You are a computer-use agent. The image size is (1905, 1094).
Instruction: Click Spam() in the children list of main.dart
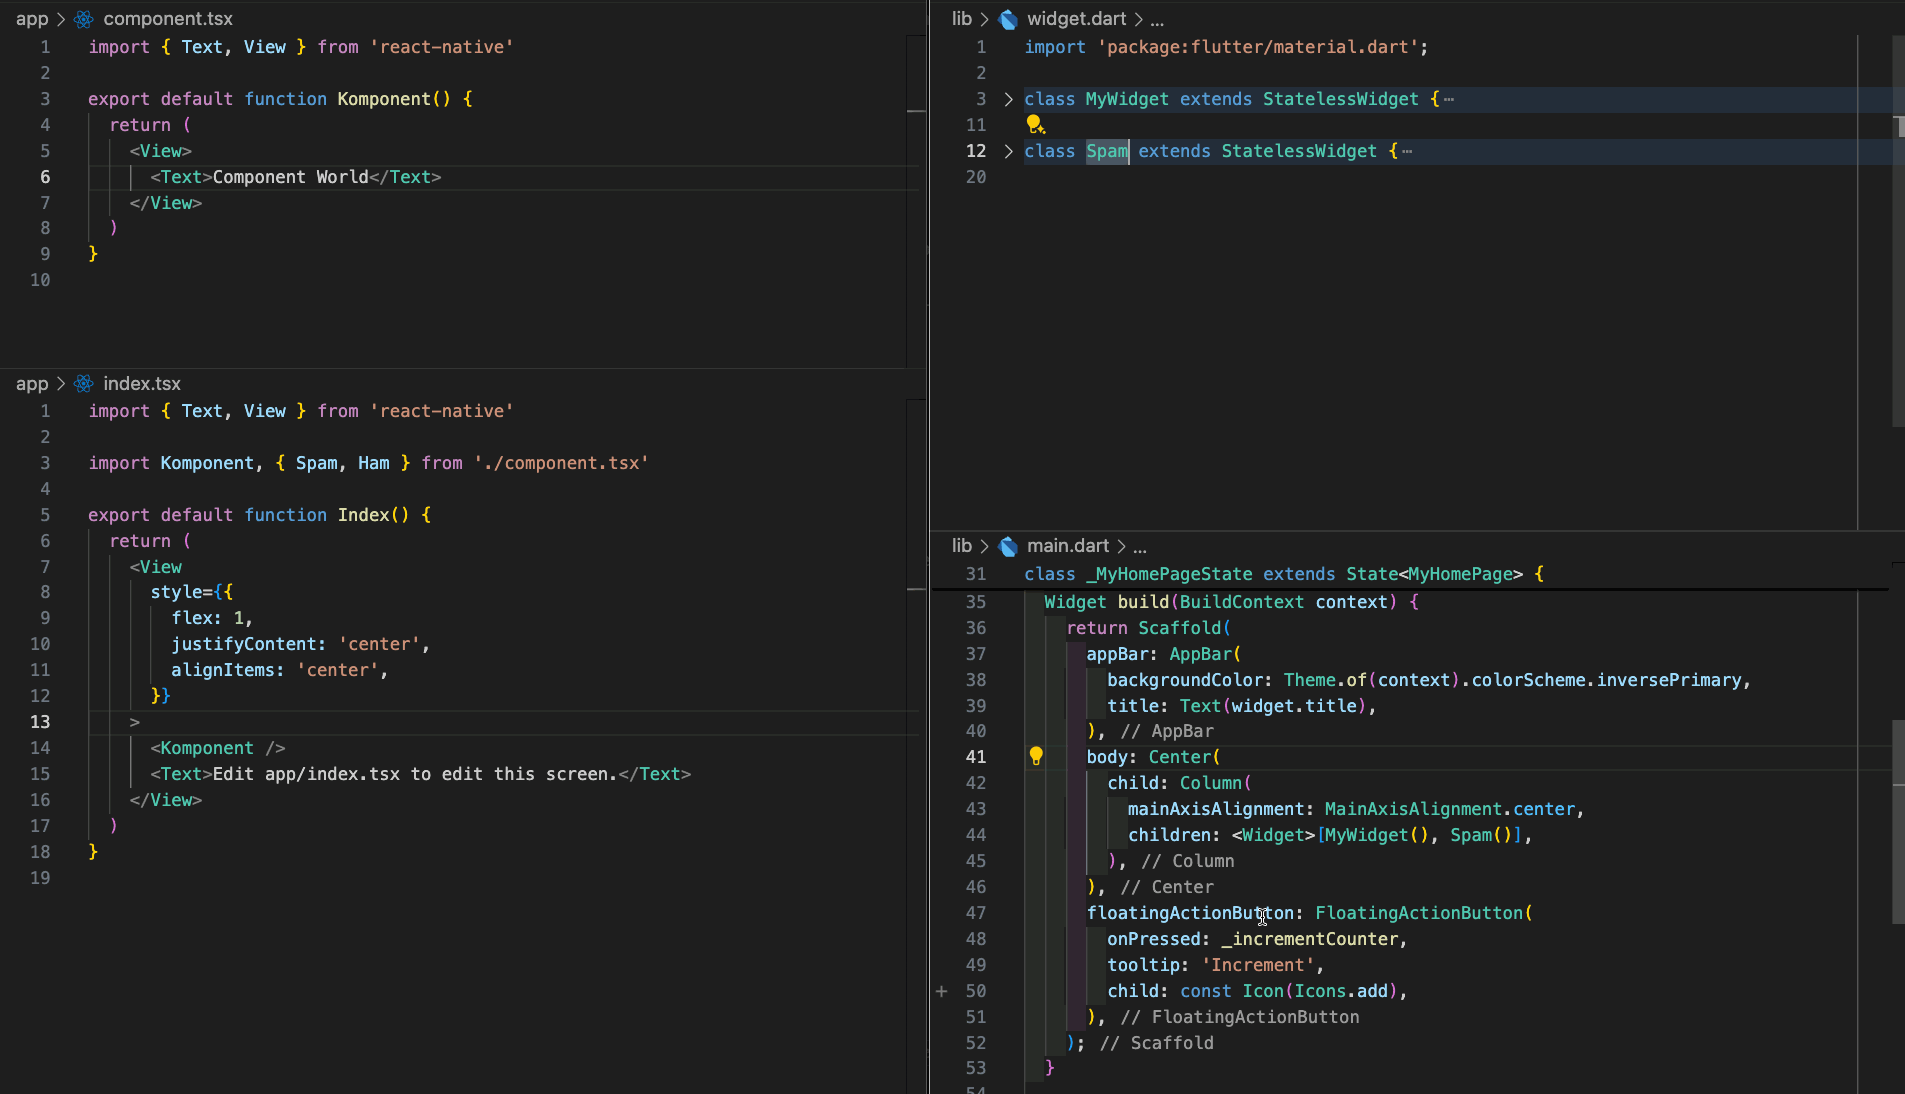point(1482,835)
